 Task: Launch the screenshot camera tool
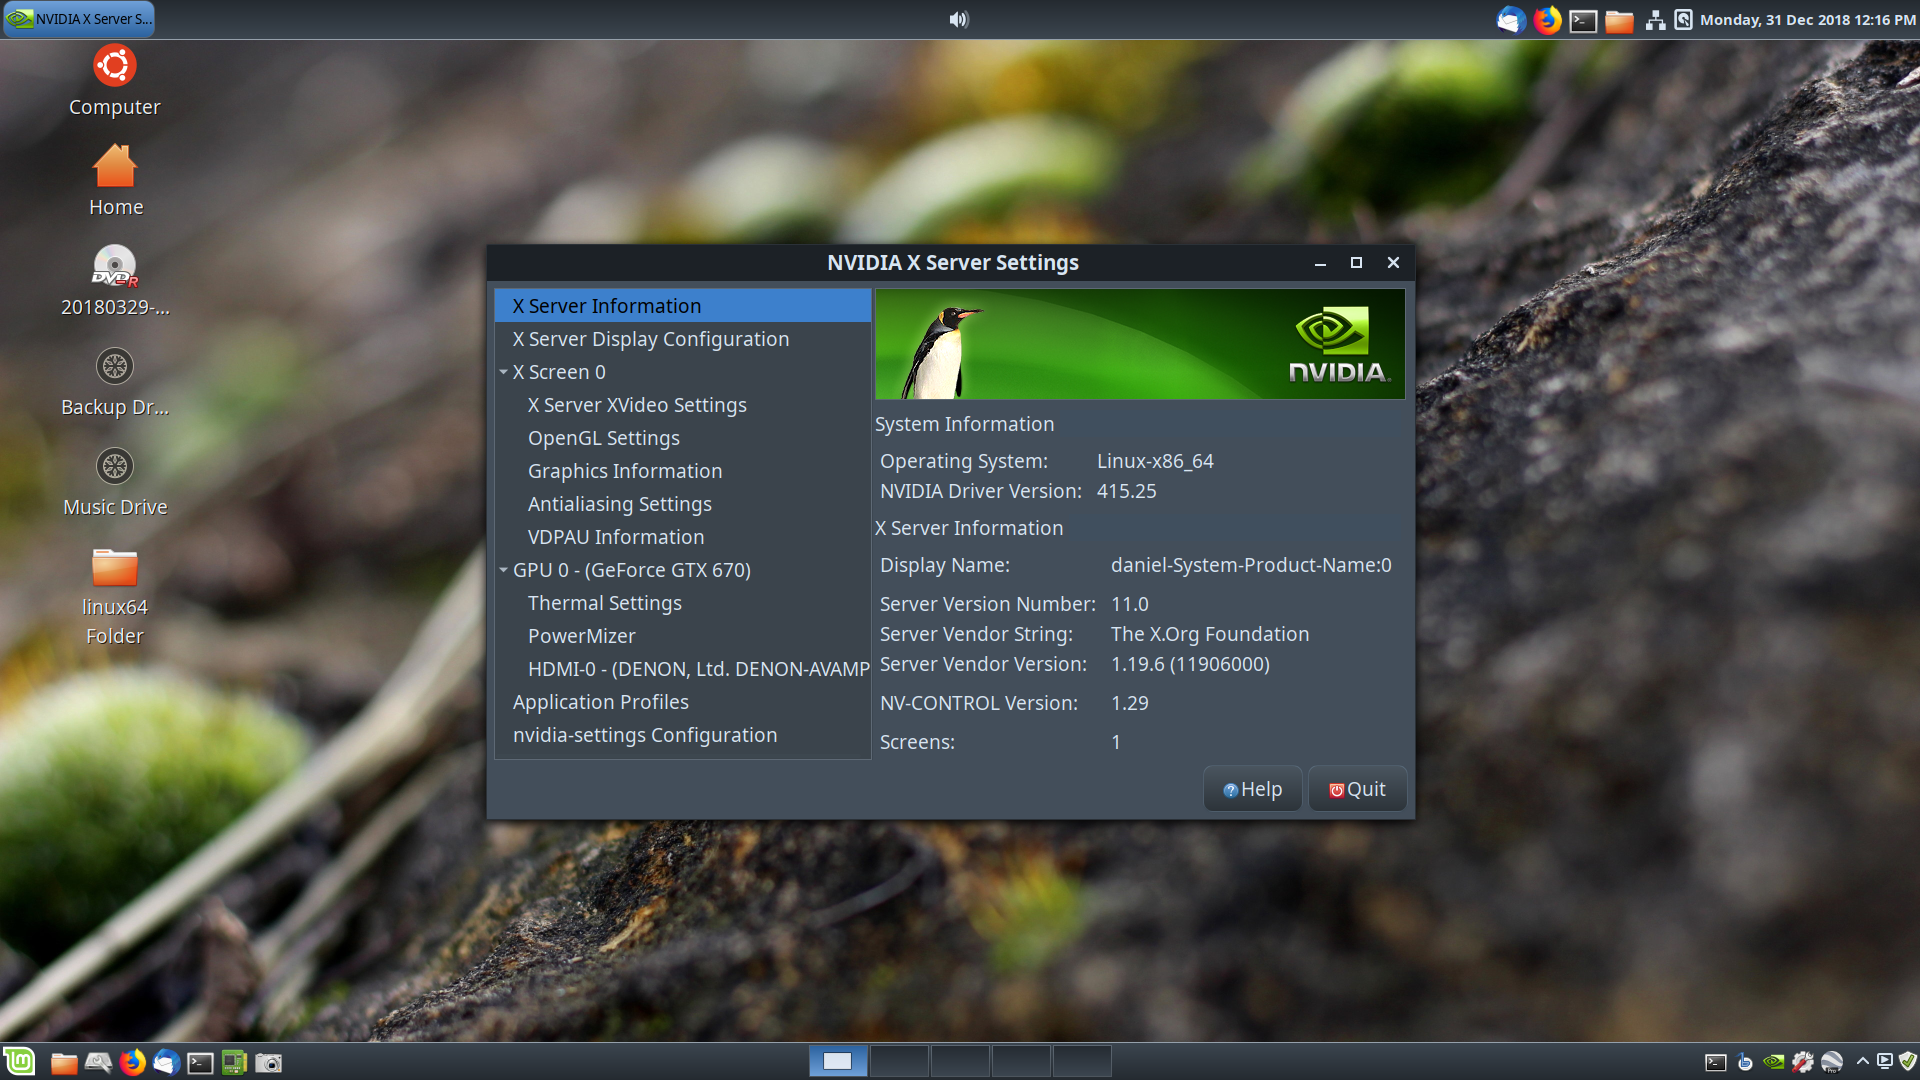pyautogui.click(x=268, y=1062)
